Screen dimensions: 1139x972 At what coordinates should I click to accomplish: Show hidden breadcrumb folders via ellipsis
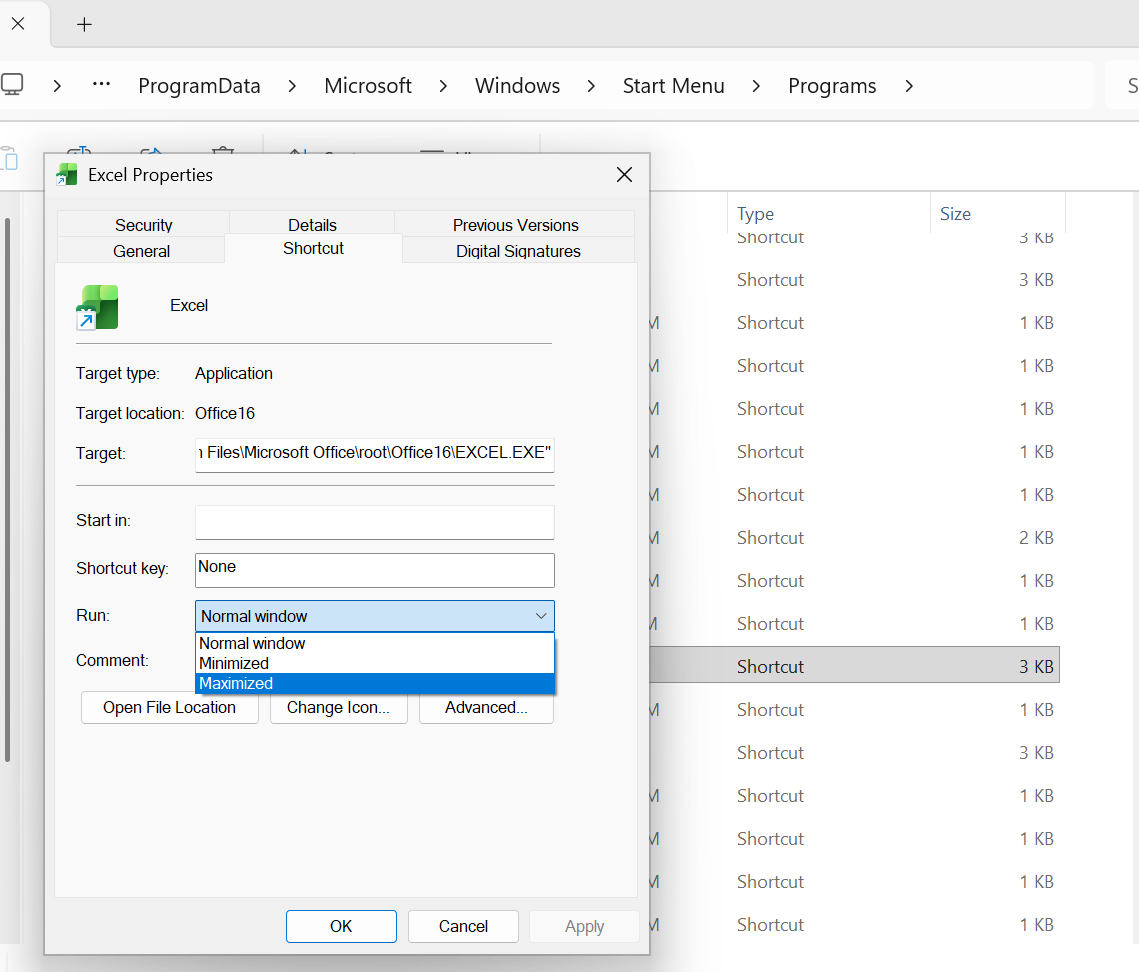(x=101, y=85)
